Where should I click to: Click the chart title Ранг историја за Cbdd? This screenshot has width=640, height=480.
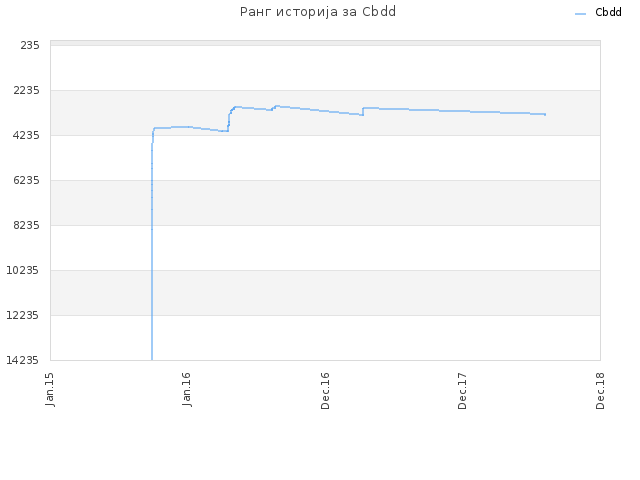coord(318,12)
